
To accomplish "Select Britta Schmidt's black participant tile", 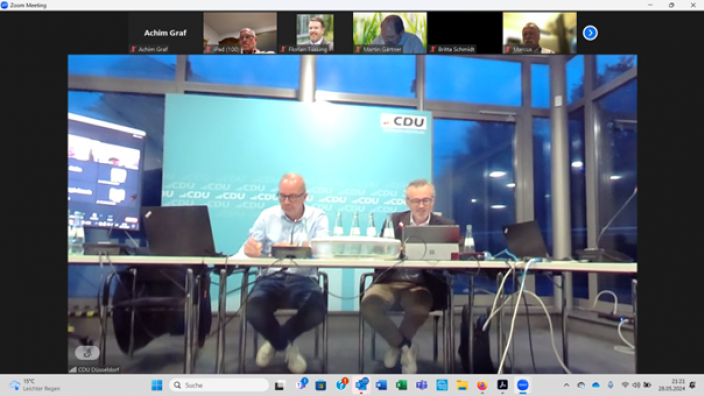I will tap(465, 33).
